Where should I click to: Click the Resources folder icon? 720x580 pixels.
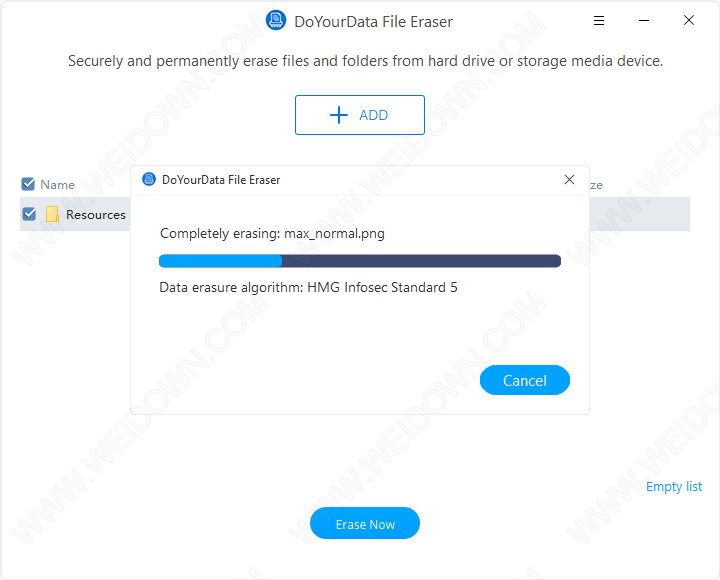click(52, 214)
